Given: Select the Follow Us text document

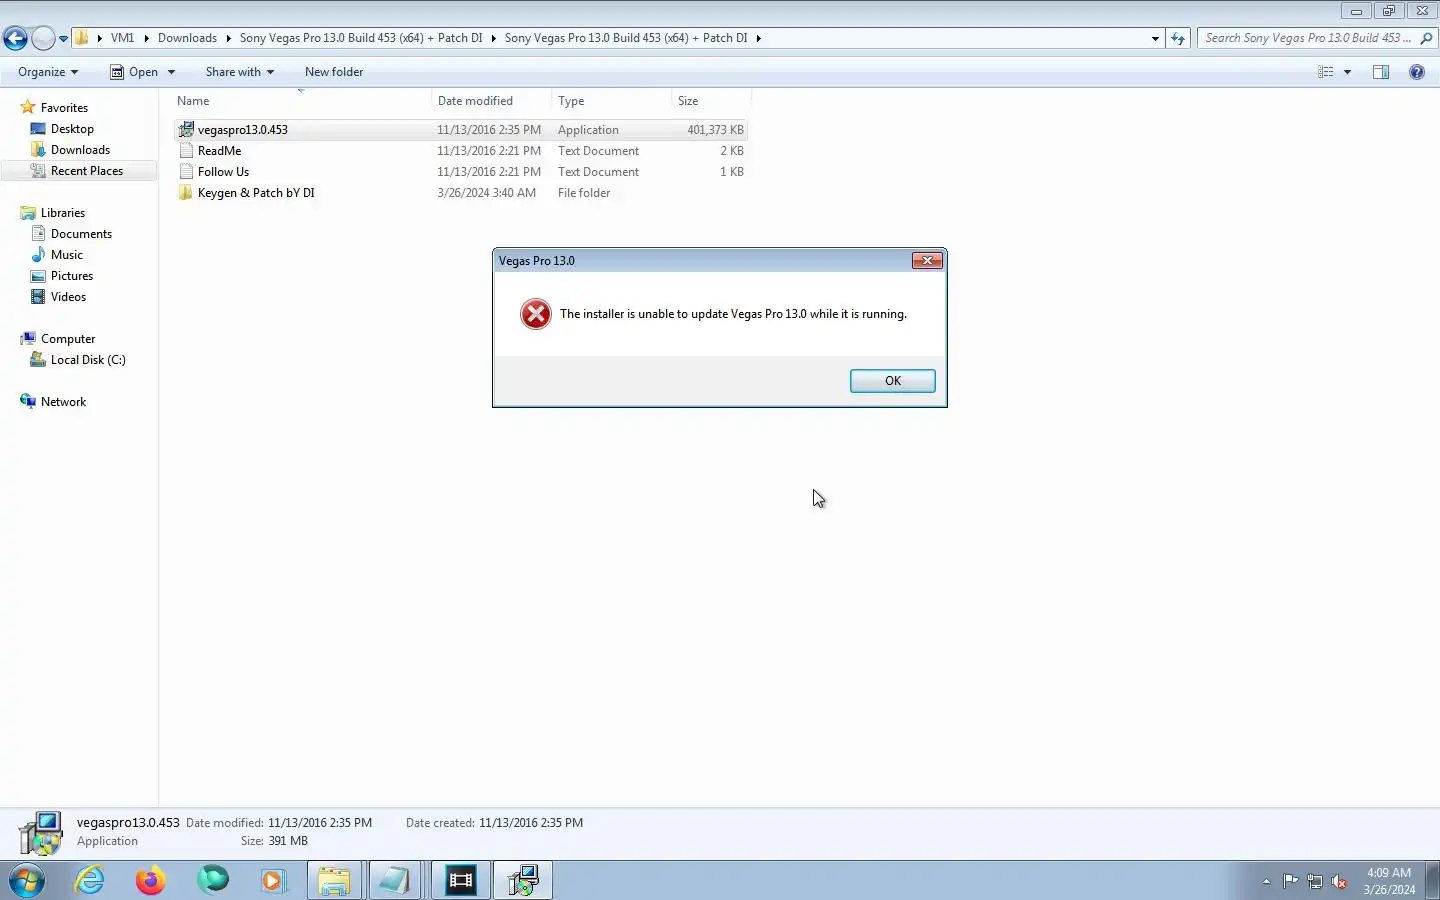Looking at the screenshot, I should coord(461,172).
